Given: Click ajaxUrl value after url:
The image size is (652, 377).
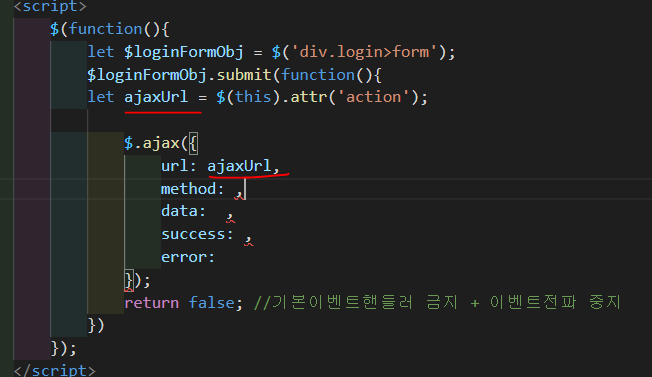Looking at the screenshot, I should (x=239, y=166).
